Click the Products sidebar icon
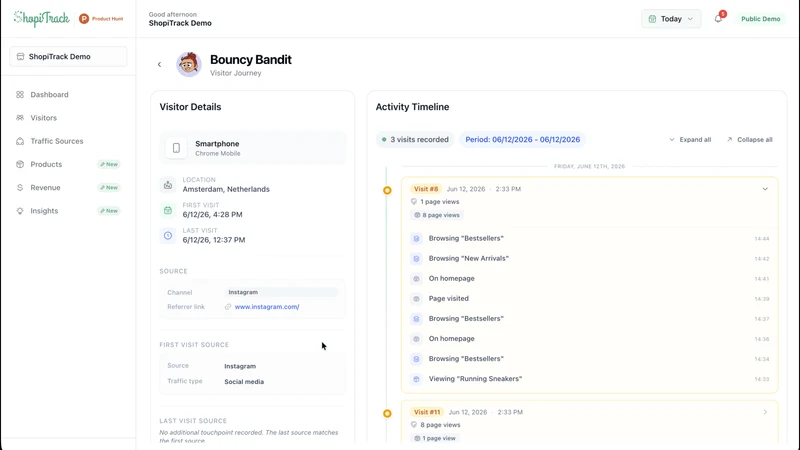This screenshot has width=800, height=450. [20, 164]
